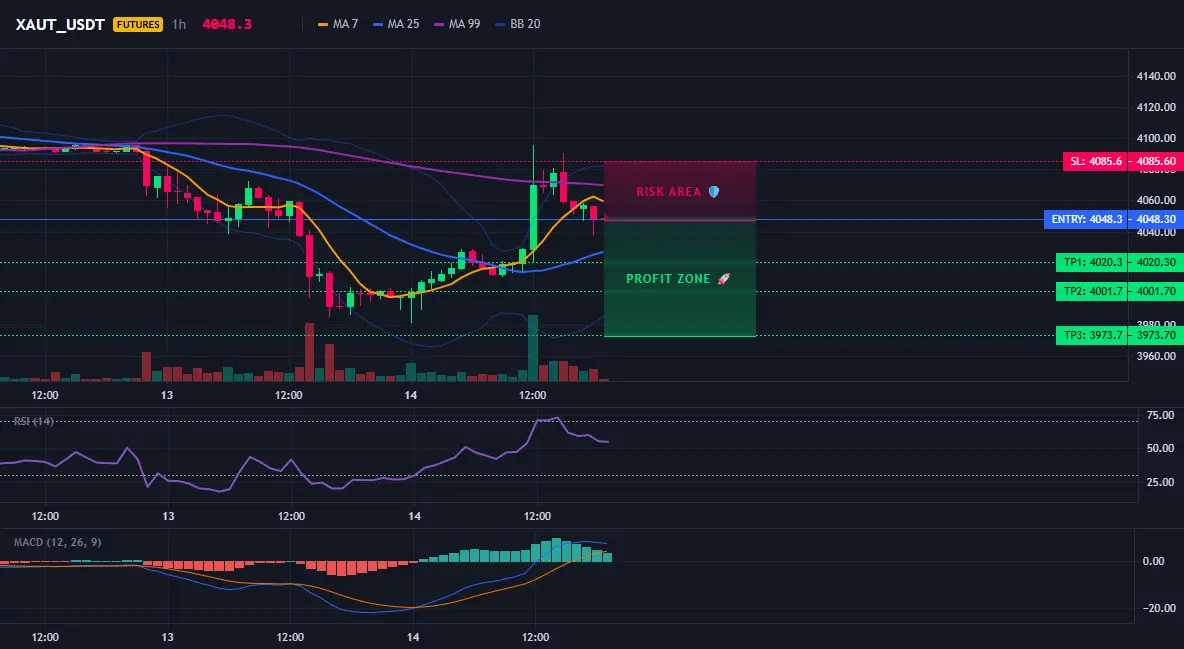Click the 75.00 RSI axis value

coord(1160,416)
